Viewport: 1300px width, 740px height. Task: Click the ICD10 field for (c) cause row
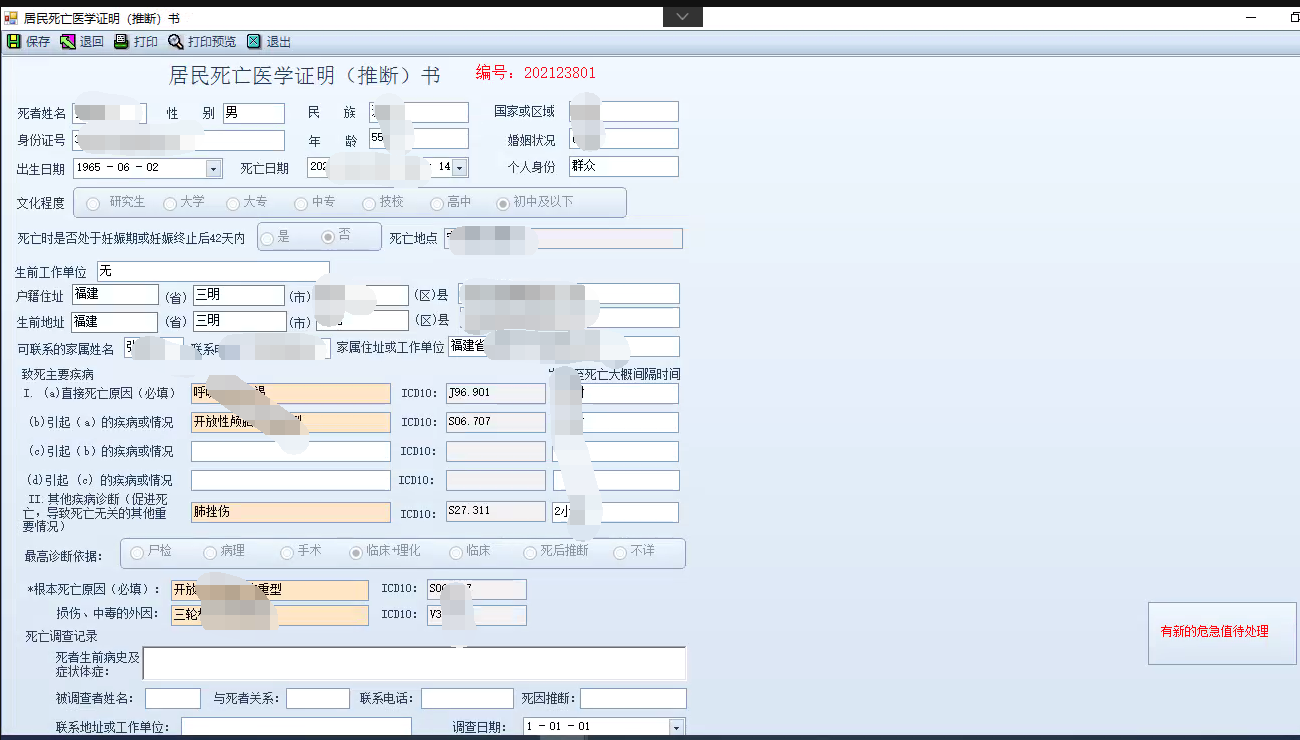(x=496, y=451)
